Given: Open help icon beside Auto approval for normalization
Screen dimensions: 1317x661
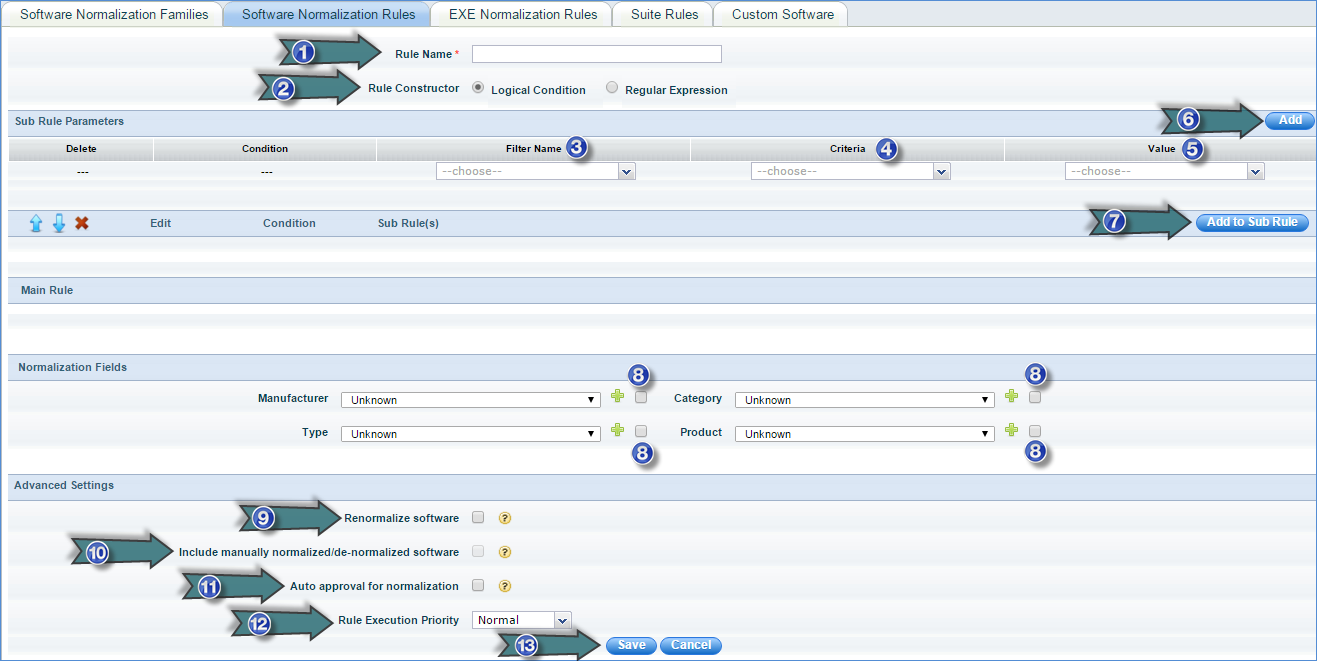Looking at the screenshot, I should (505, 586).
